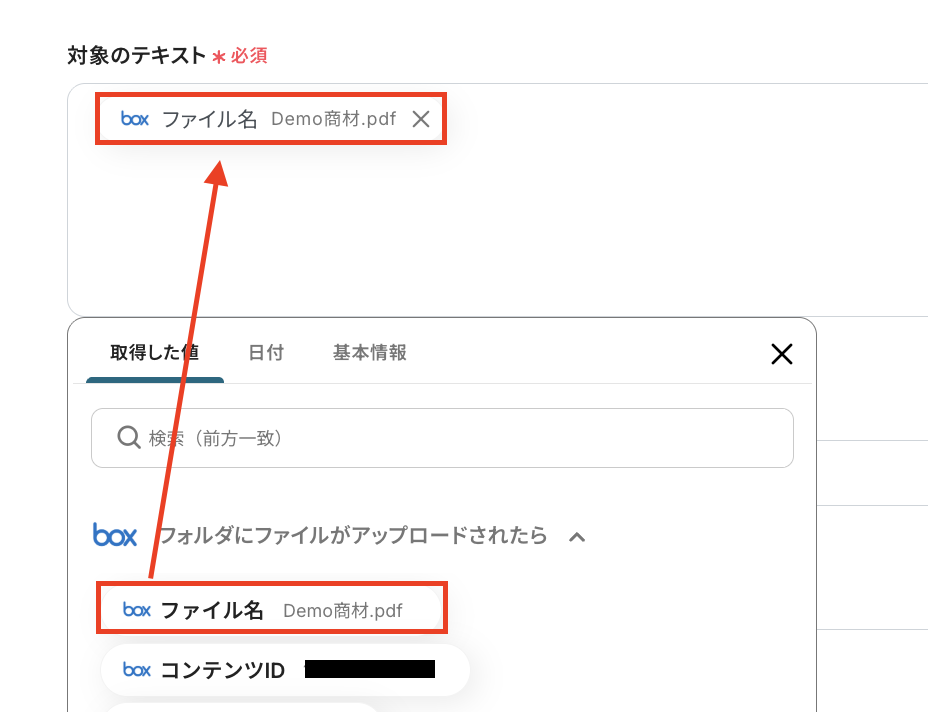
Task: Click the partially visible option below コンテンツID
Action: (x=240, y=707)
